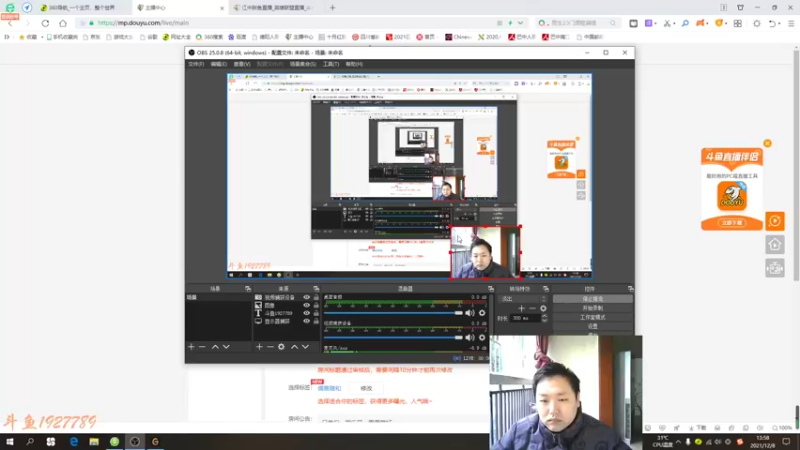This screenshot has width=800, height=450.
Task: Pop out the scenes dock panel
Action: [x=248, y=289]
